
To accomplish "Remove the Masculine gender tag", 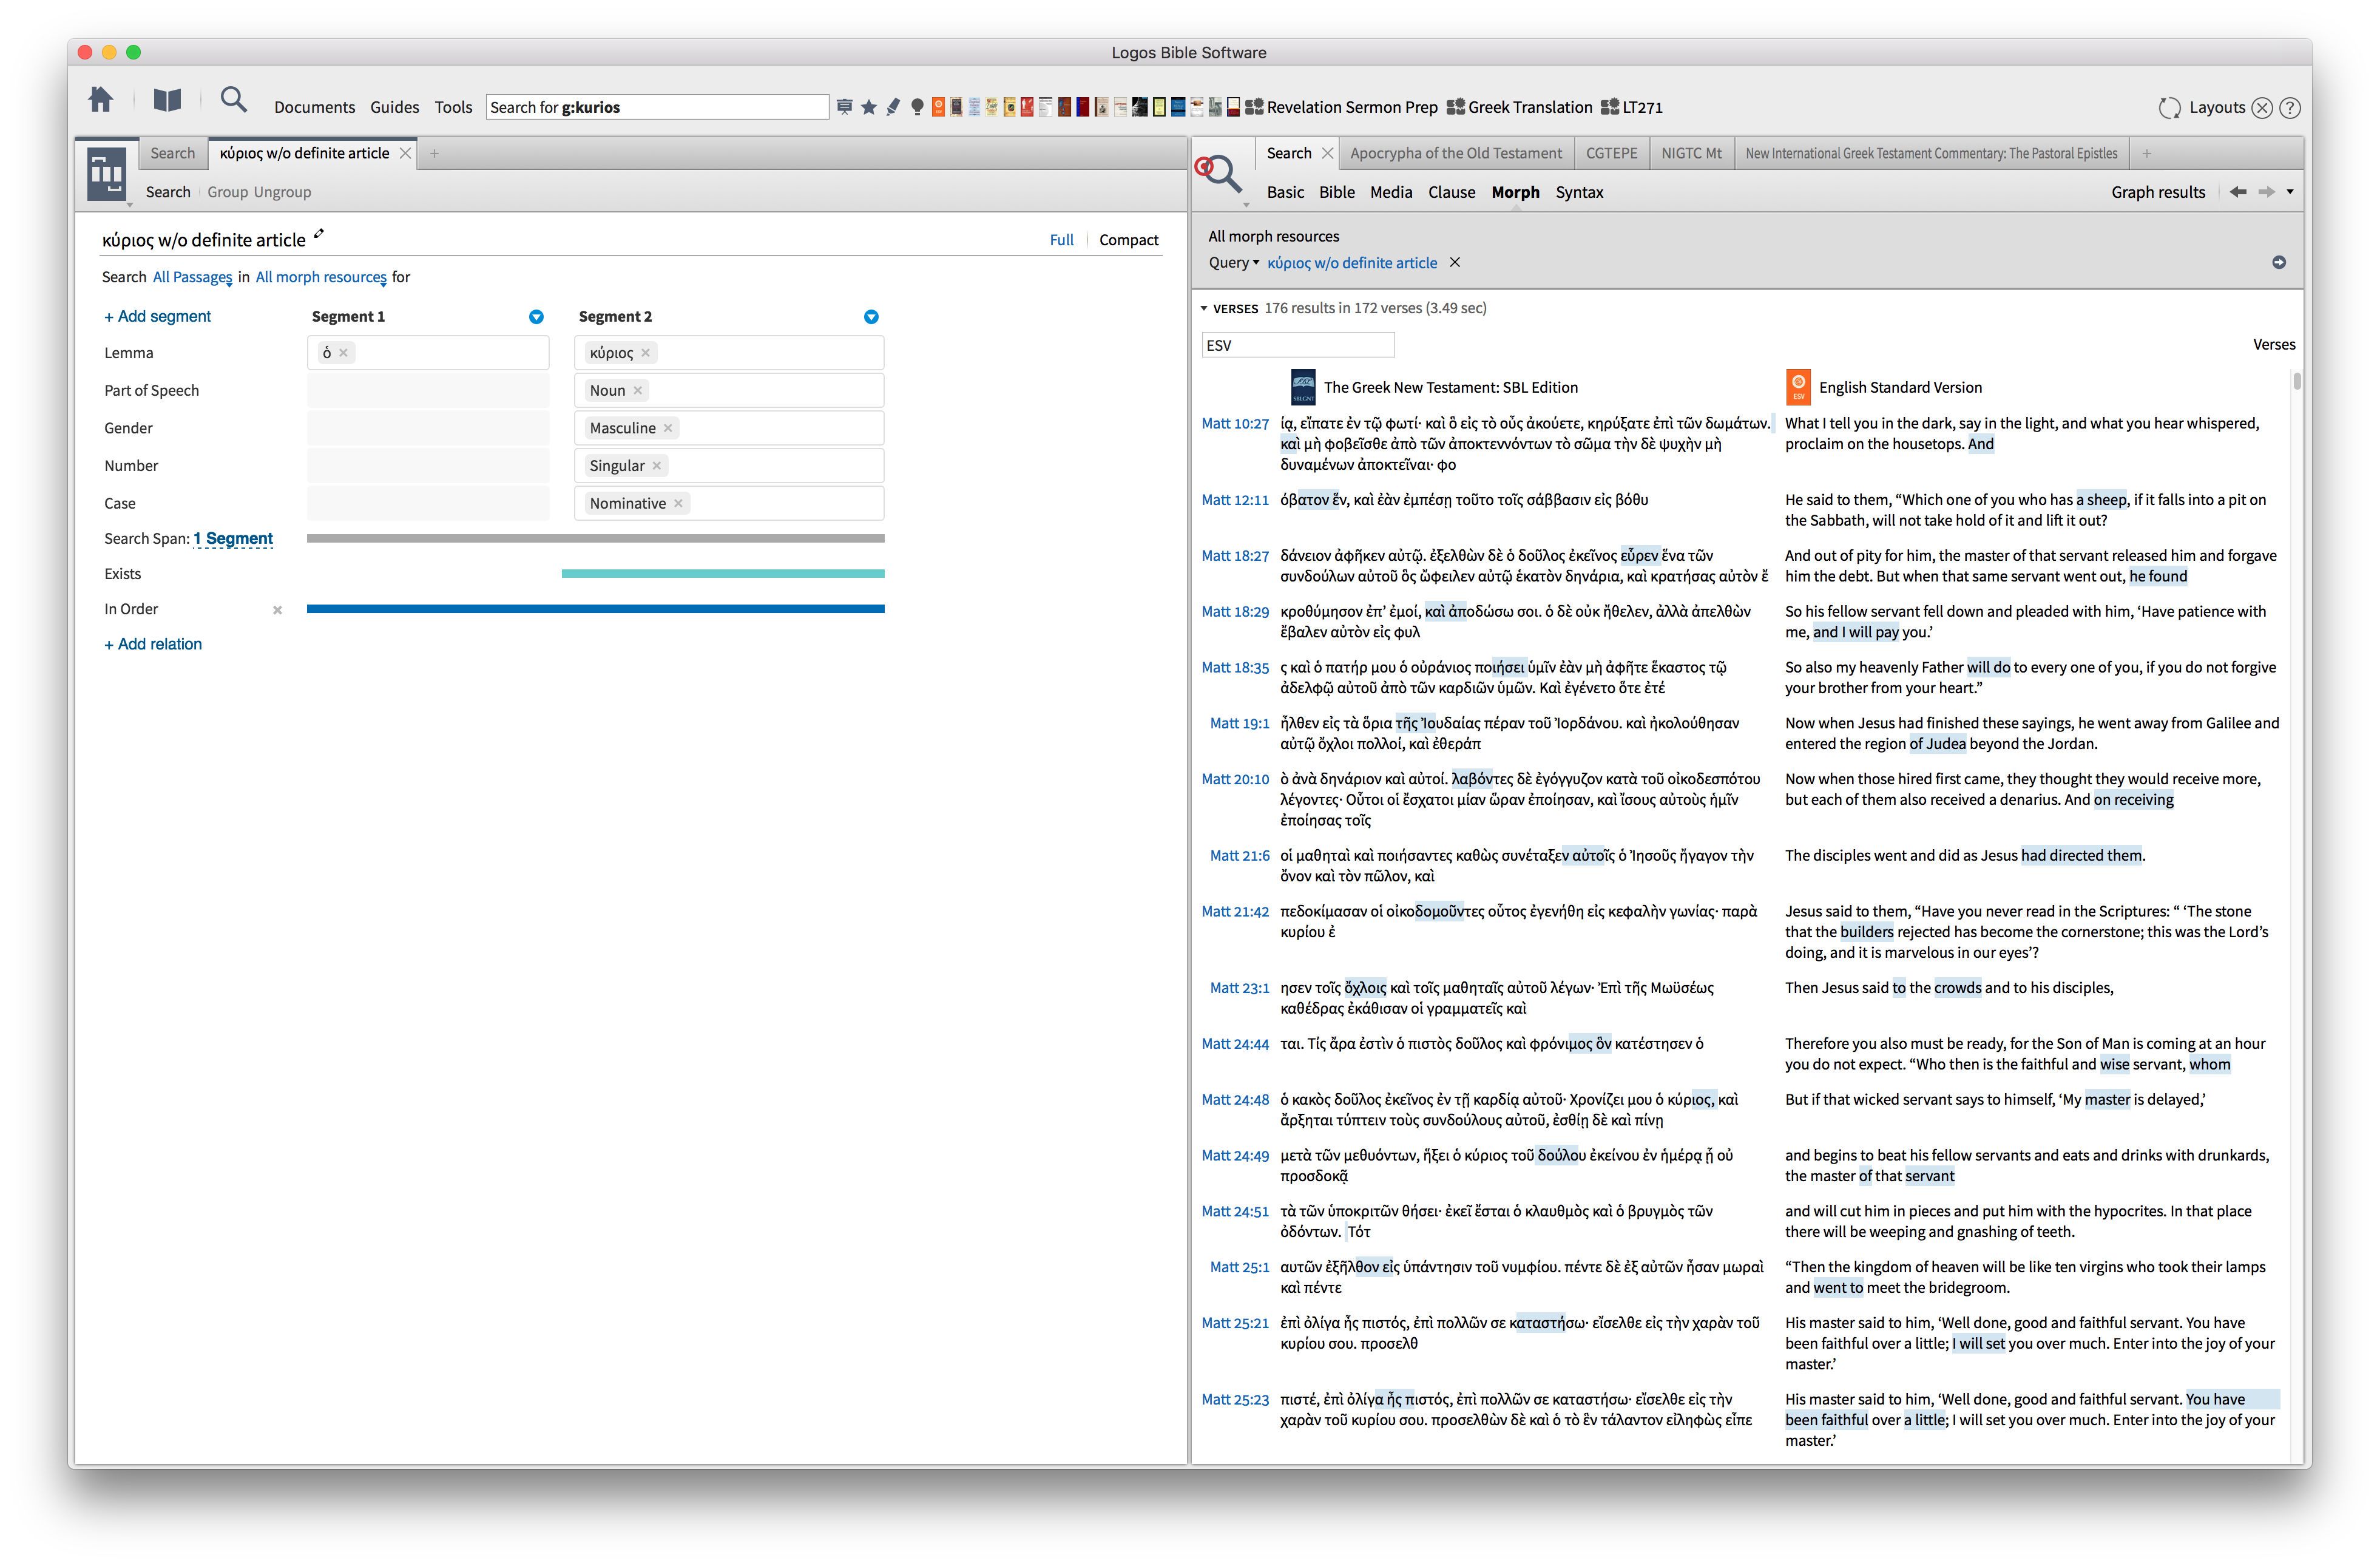I will pos(668,428).
